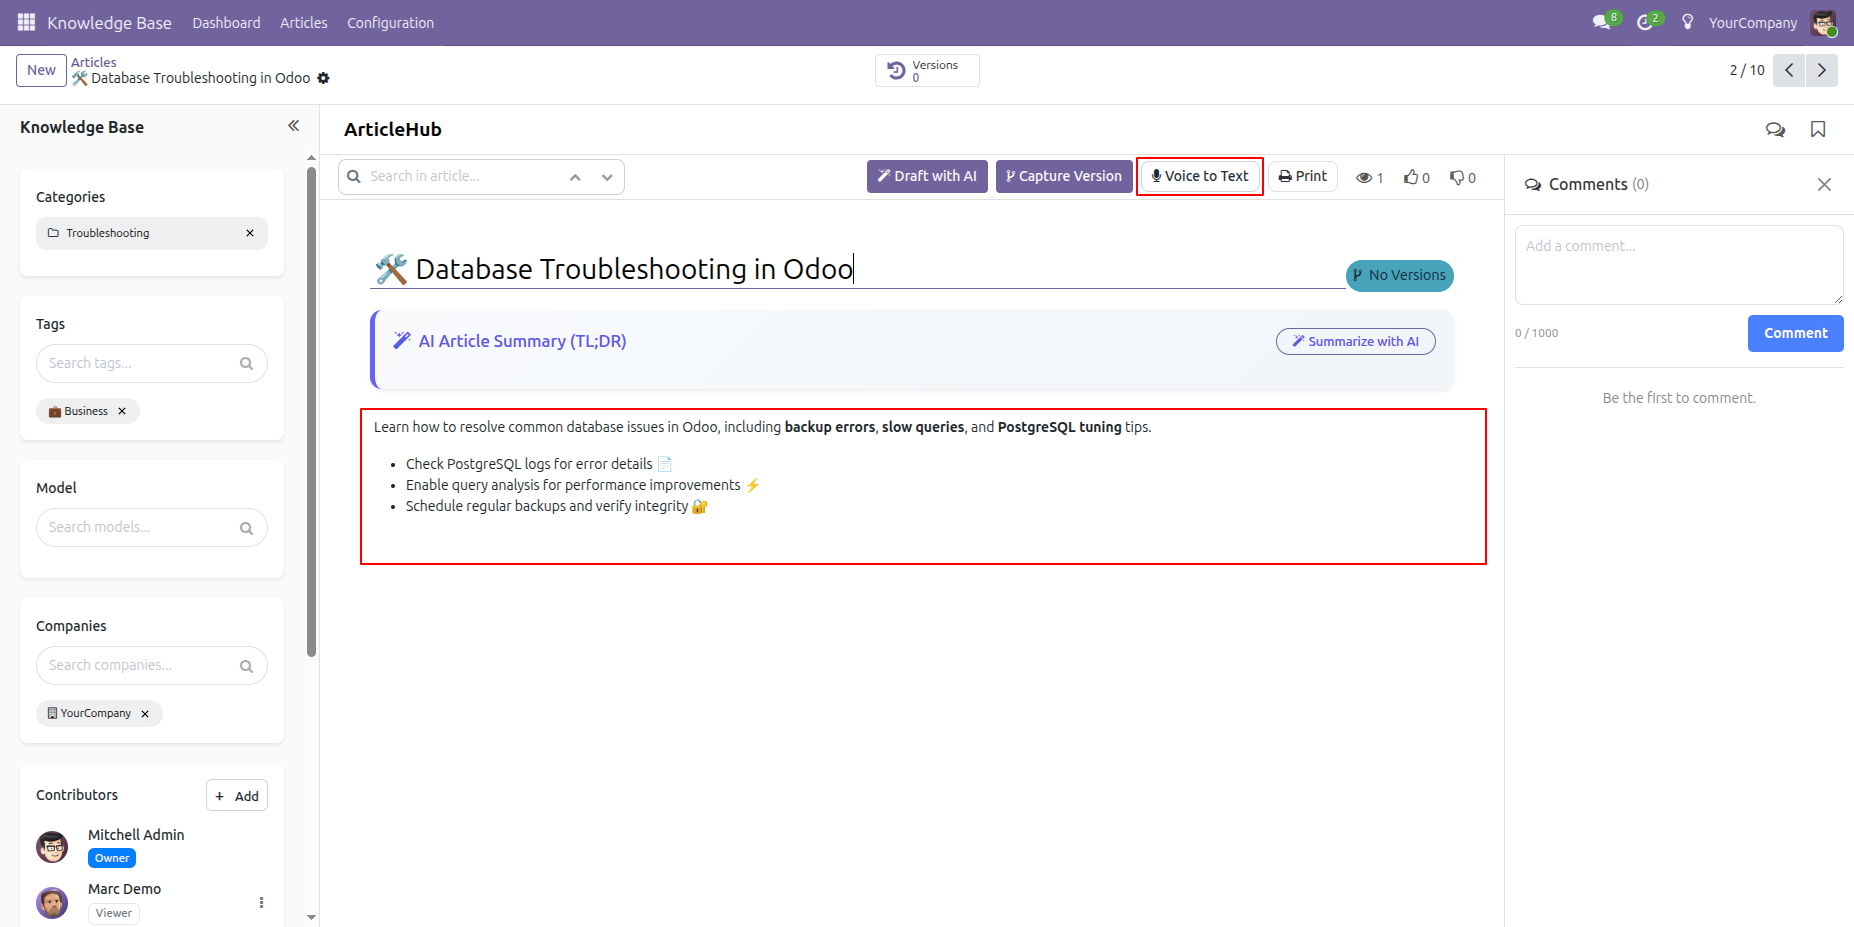Click the Articles breadcrumb link
Image resolution: width=1854 pixels, height=927 pixels.
pos(94,62)
